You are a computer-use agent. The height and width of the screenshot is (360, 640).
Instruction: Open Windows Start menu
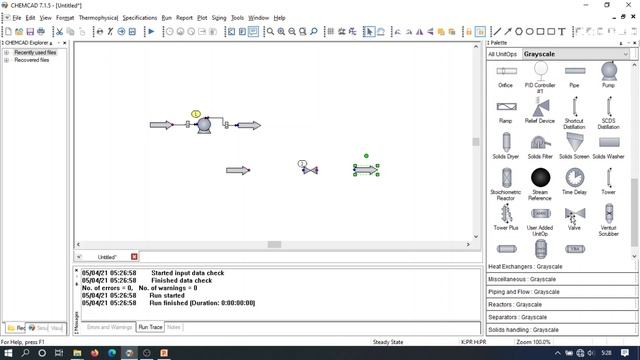(8, 353)
